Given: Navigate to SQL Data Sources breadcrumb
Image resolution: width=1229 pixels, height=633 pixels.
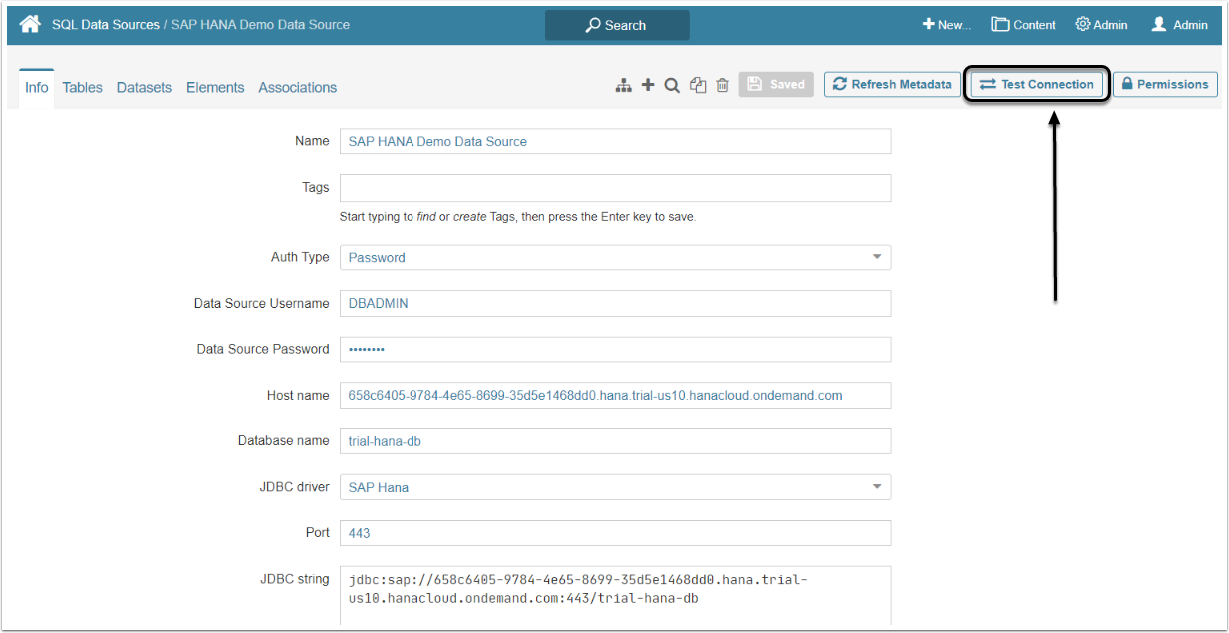Looking at the screenshot, I should coord(105,24).
